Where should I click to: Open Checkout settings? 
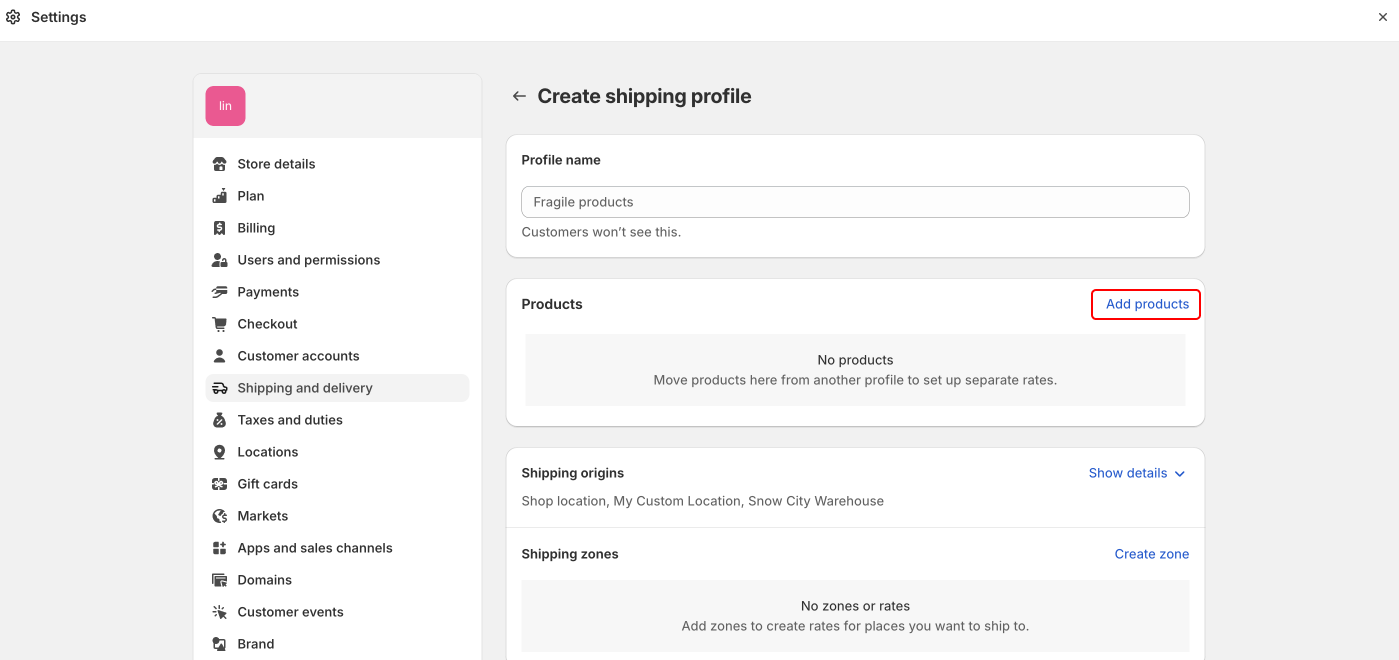pos(337,324)
